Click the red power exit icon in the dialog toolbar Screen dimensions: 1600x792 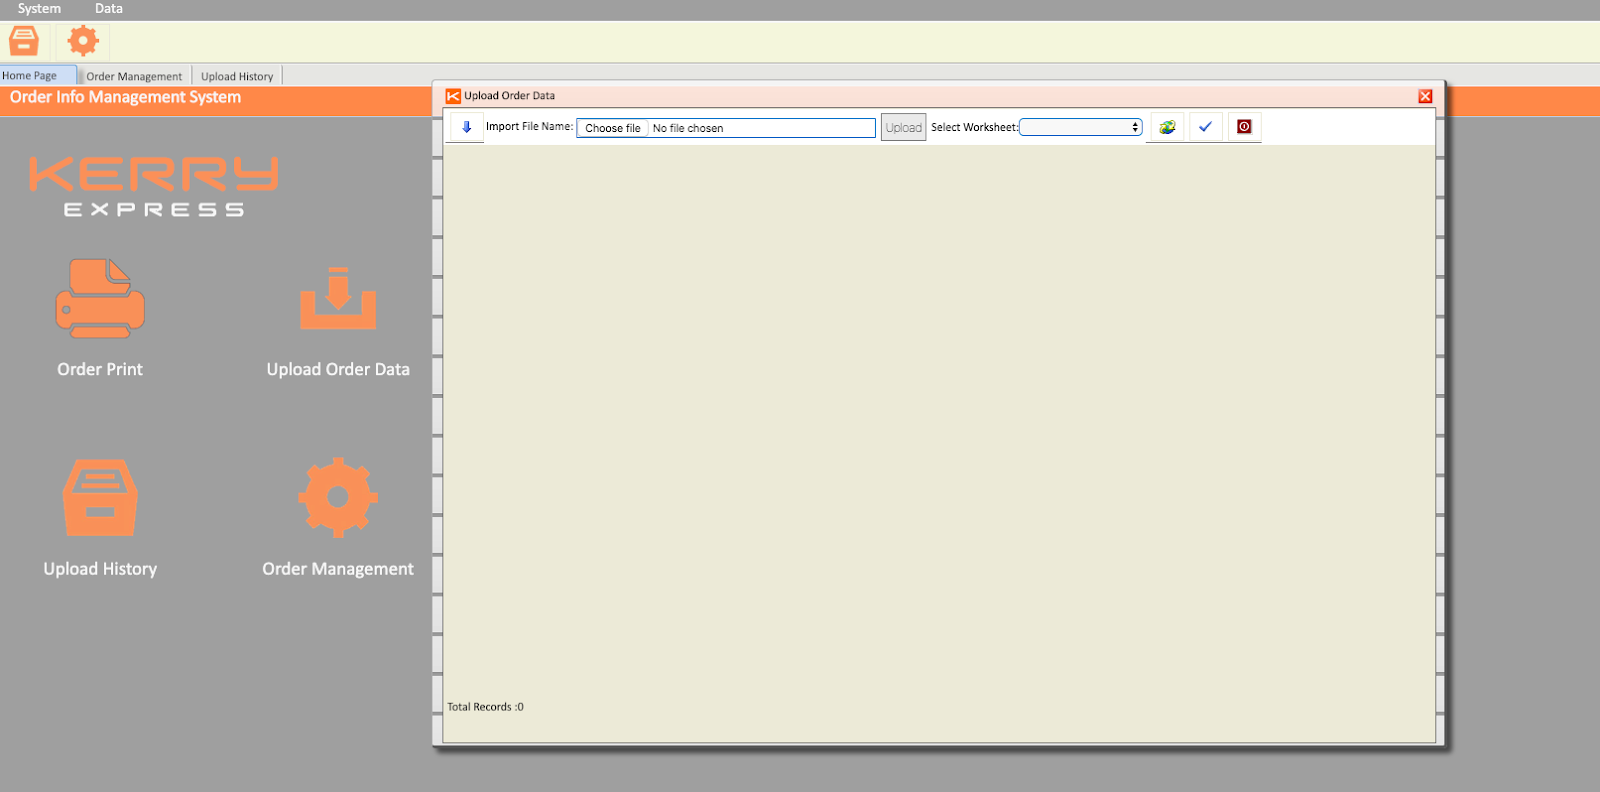[1244, 127]
